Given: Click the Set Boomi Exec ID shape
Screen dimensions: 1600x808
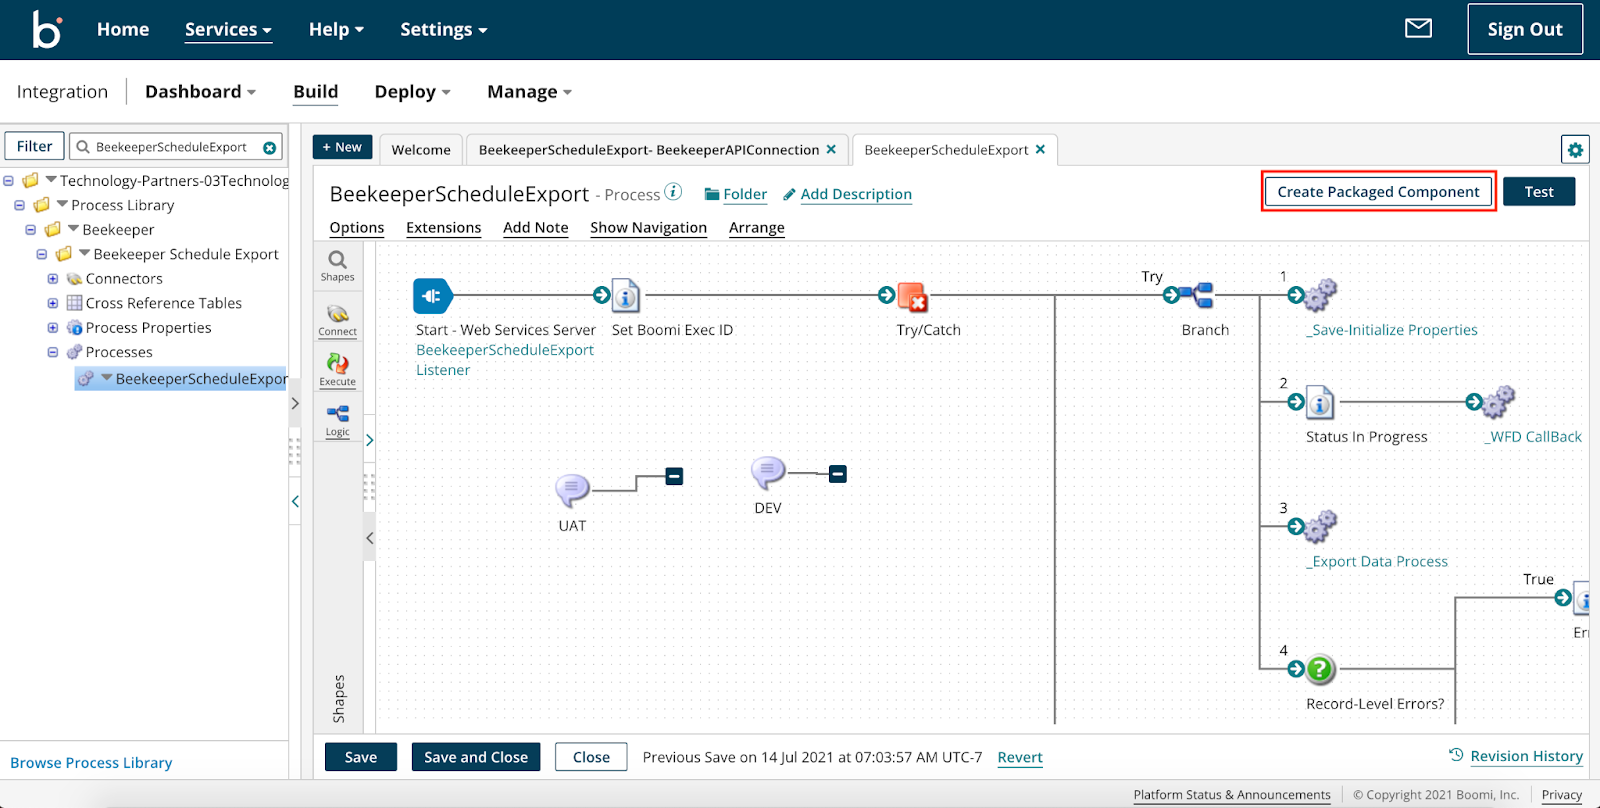Looking at the screenshot, I should tap(625, 296).
